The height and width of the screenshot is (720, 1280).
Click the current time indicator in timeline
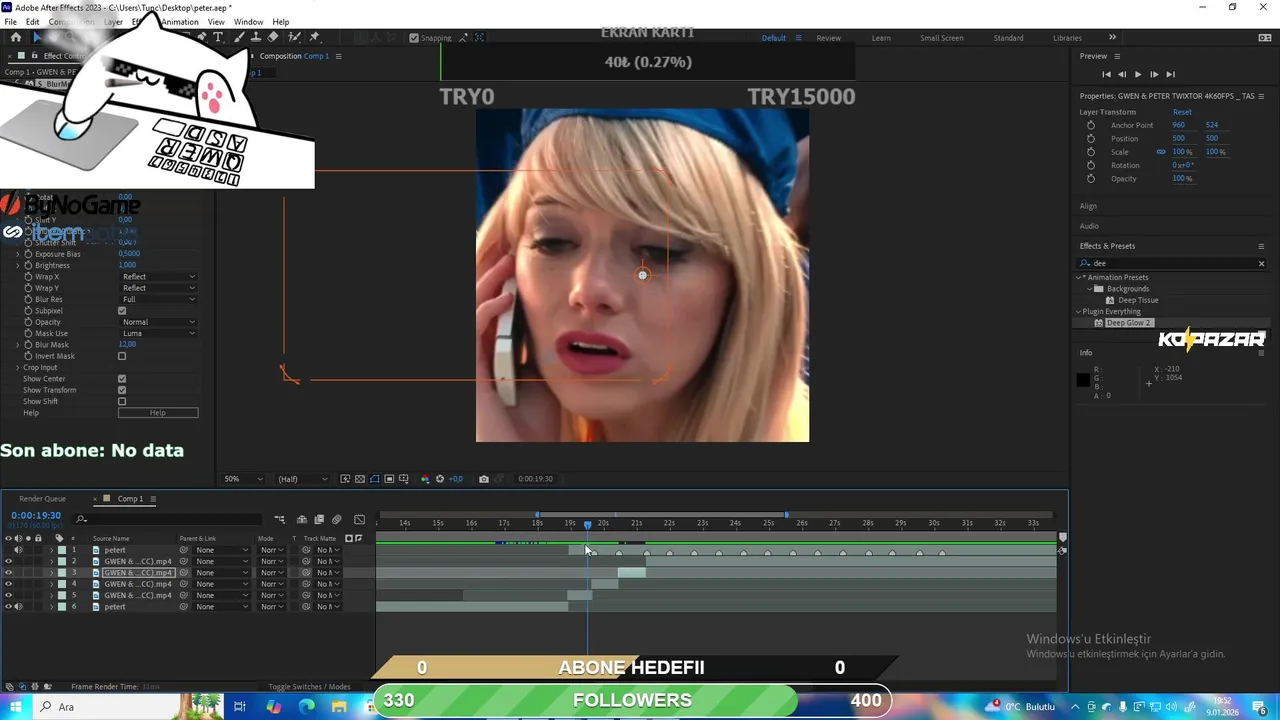coord(587,524)
